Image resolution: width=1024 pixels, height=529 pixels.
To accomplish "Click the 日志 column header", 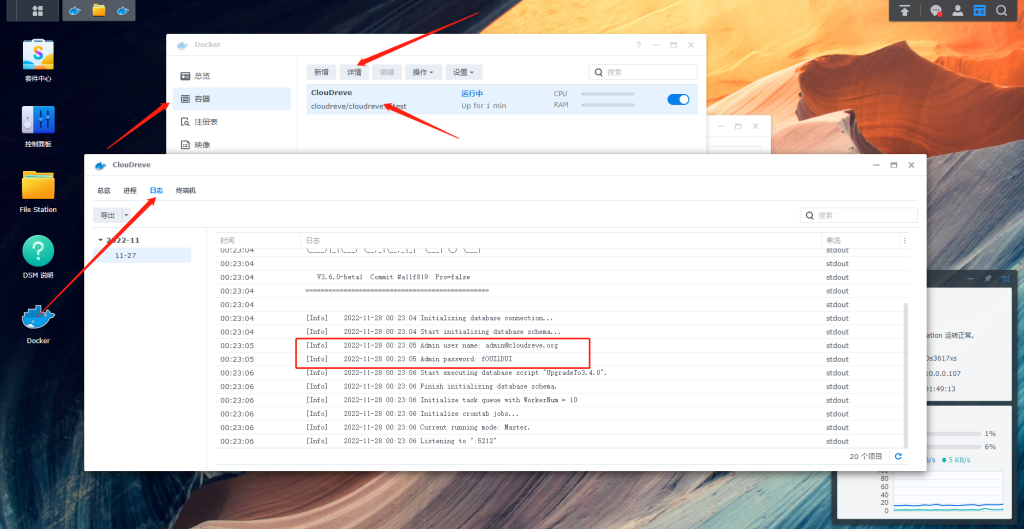I will [561, 240].
